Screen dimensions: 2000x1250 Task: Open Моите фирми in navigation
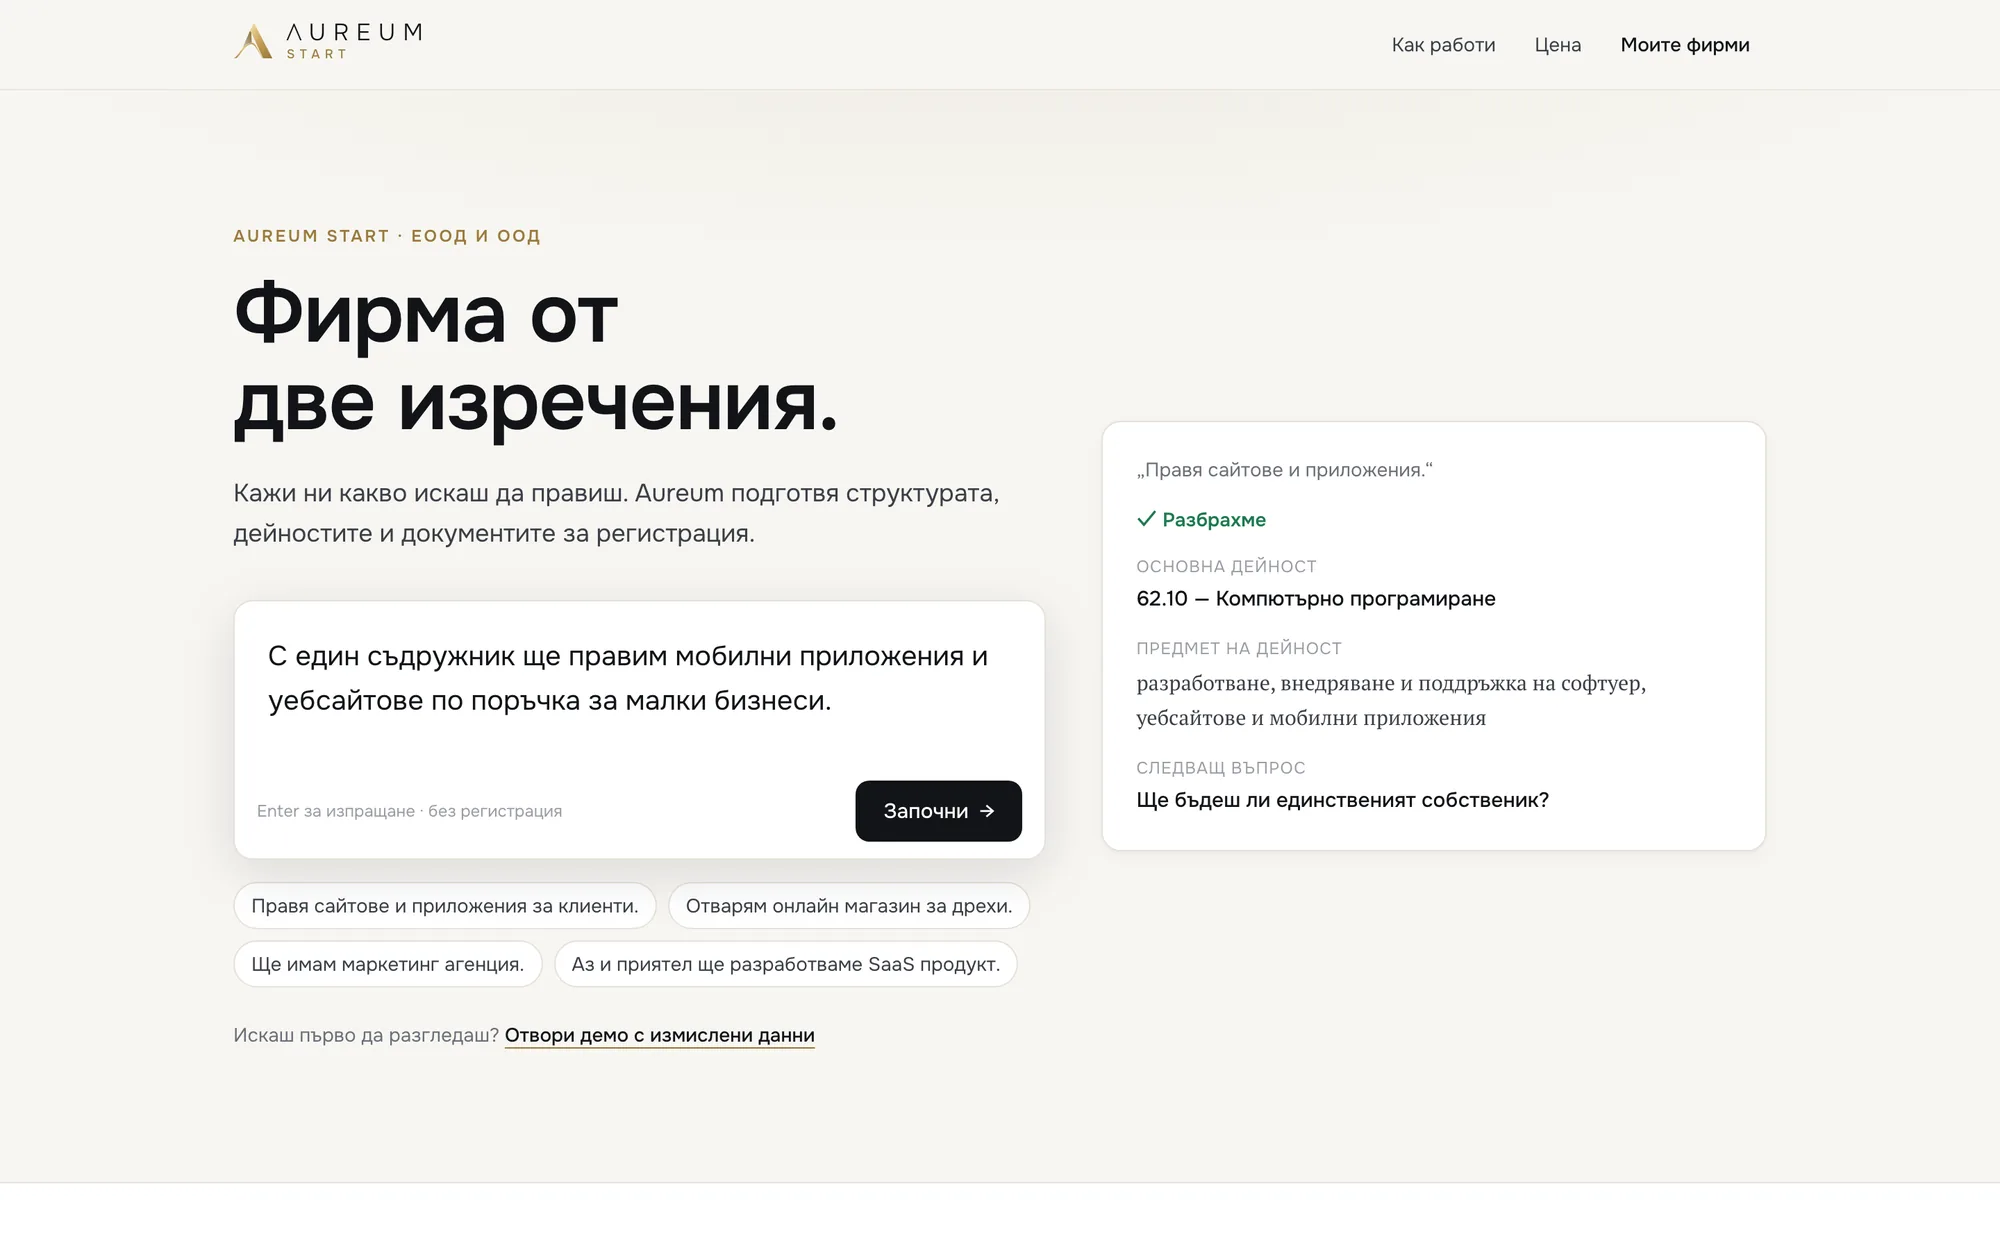point(1685,45)
